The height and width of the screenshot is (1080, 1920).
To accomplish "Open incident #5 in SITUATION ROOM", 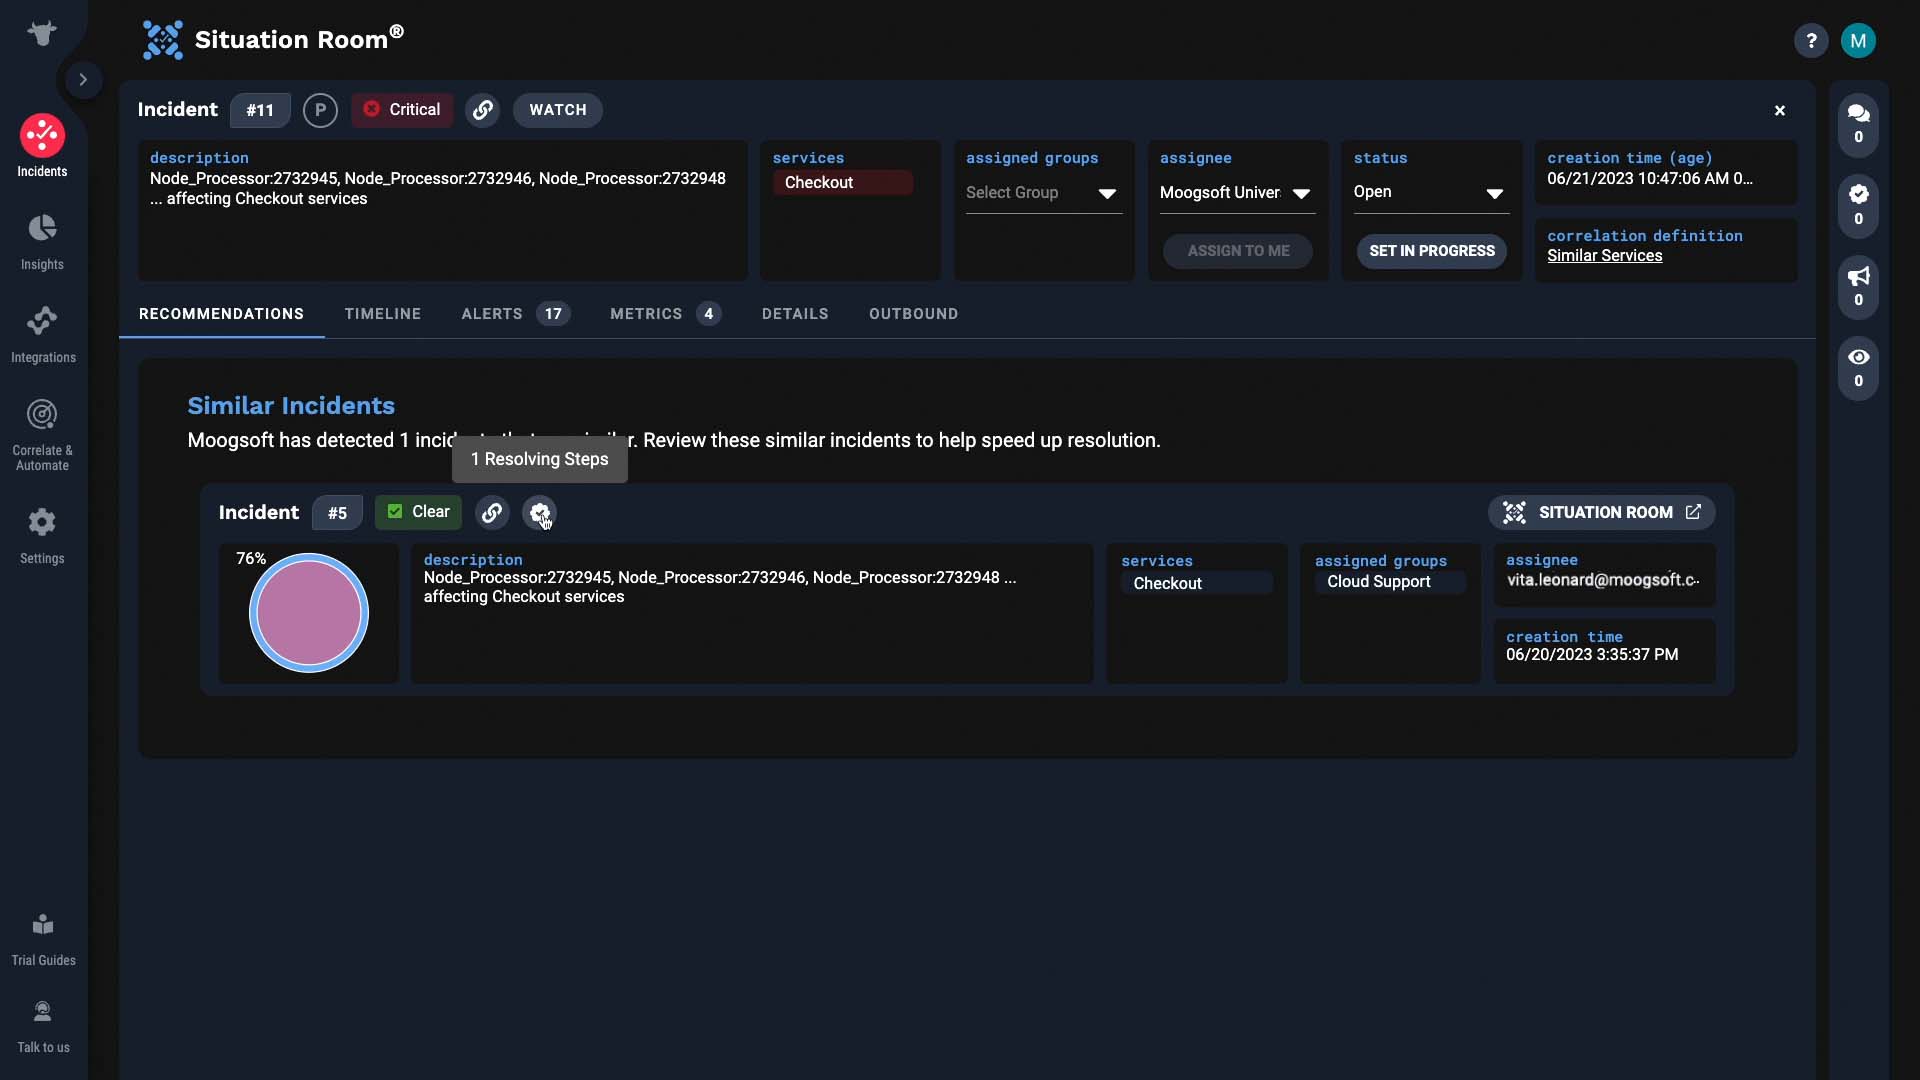I will pyautogui.click(x=1602, y=513).
